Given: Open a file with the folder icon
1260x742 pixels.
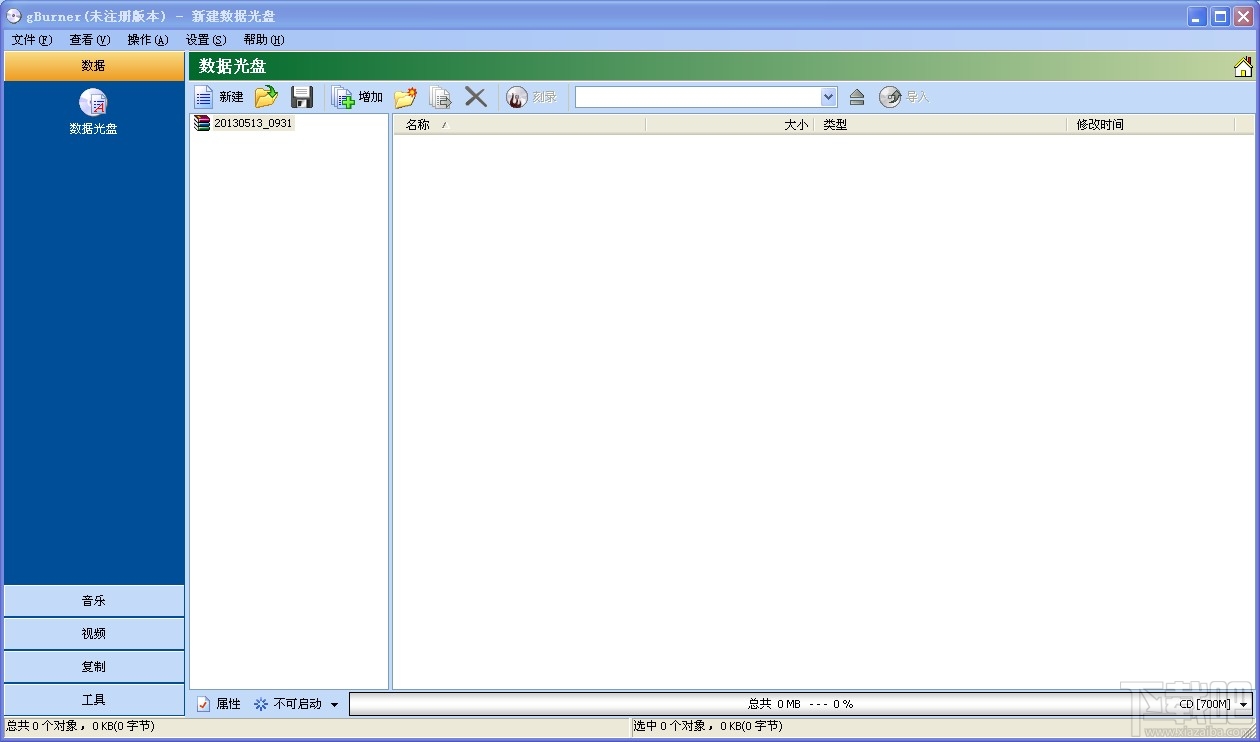Looking at the screenshot, I should coord(266,97).
